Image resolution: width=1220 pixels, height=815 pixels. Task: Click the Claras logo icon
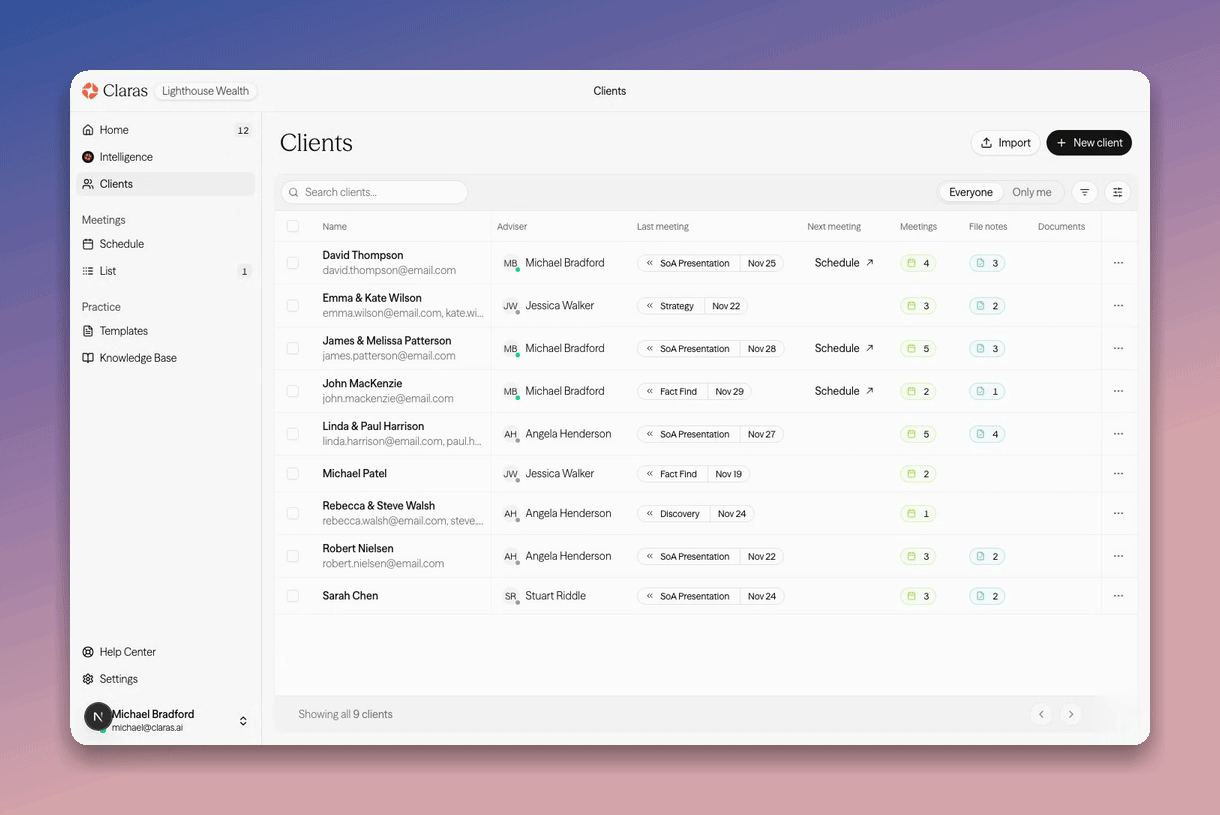[90, 91]
